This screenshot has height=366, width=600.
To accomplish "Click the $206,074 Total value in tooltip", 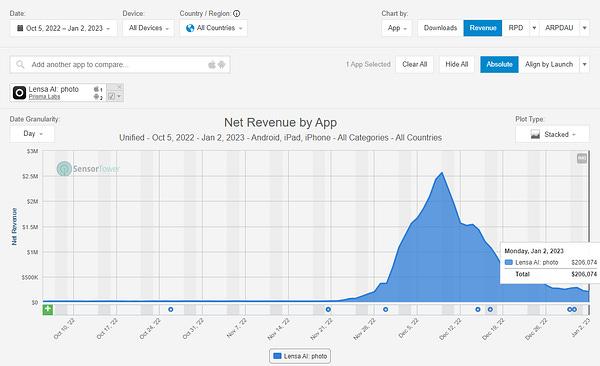I will [584, 274].
